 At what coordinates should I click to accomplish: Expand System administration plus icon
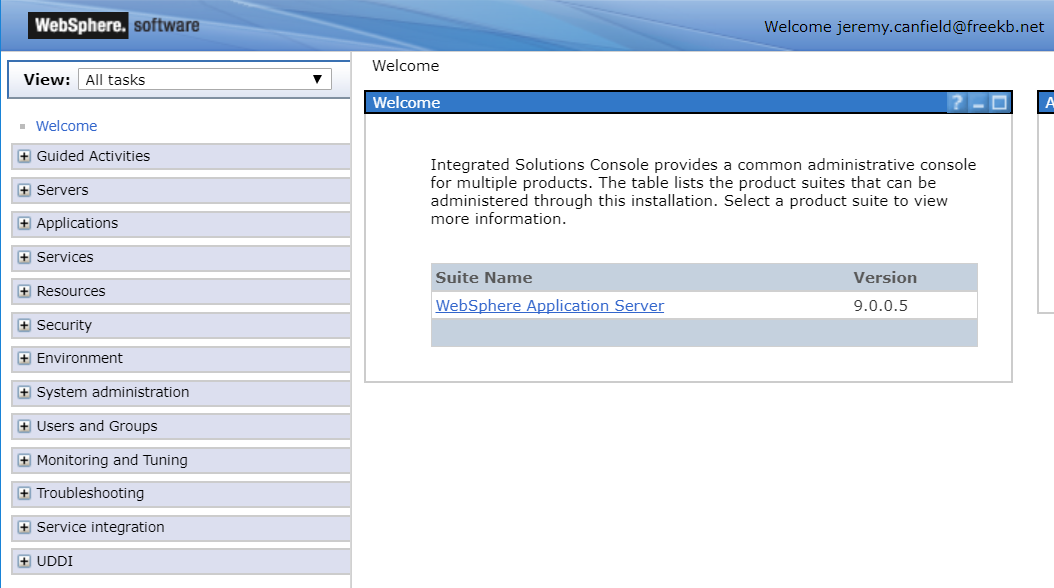(24, 392)
